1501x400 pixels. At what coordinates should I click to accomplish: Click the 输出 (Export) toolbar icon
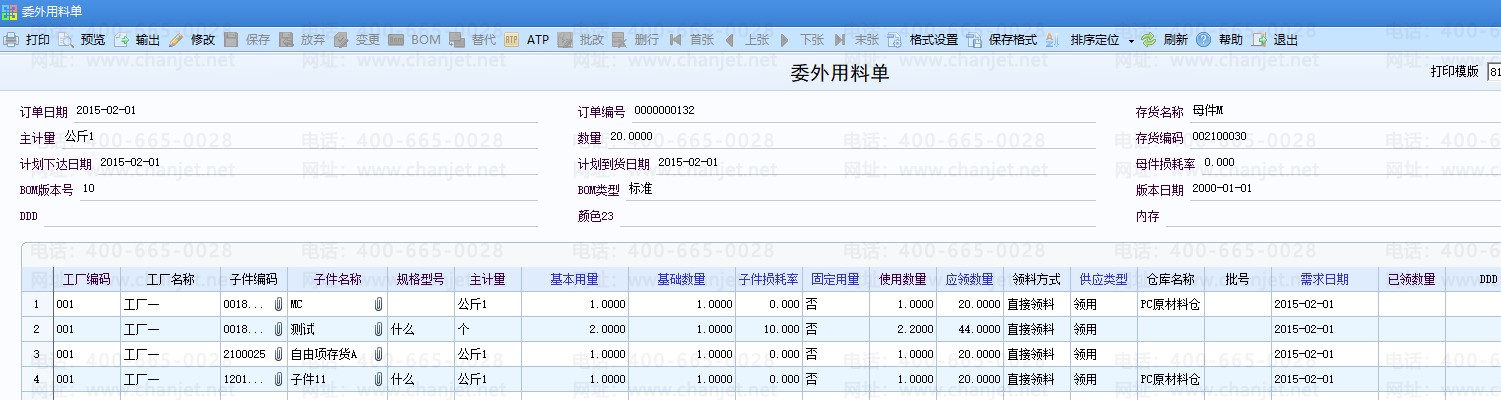click(x=121, y=40)
